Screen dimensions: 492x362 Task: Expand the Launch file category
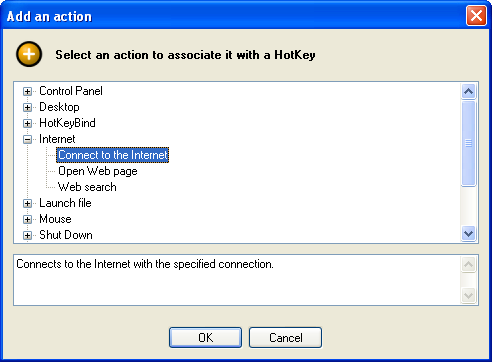click(27, 203)
